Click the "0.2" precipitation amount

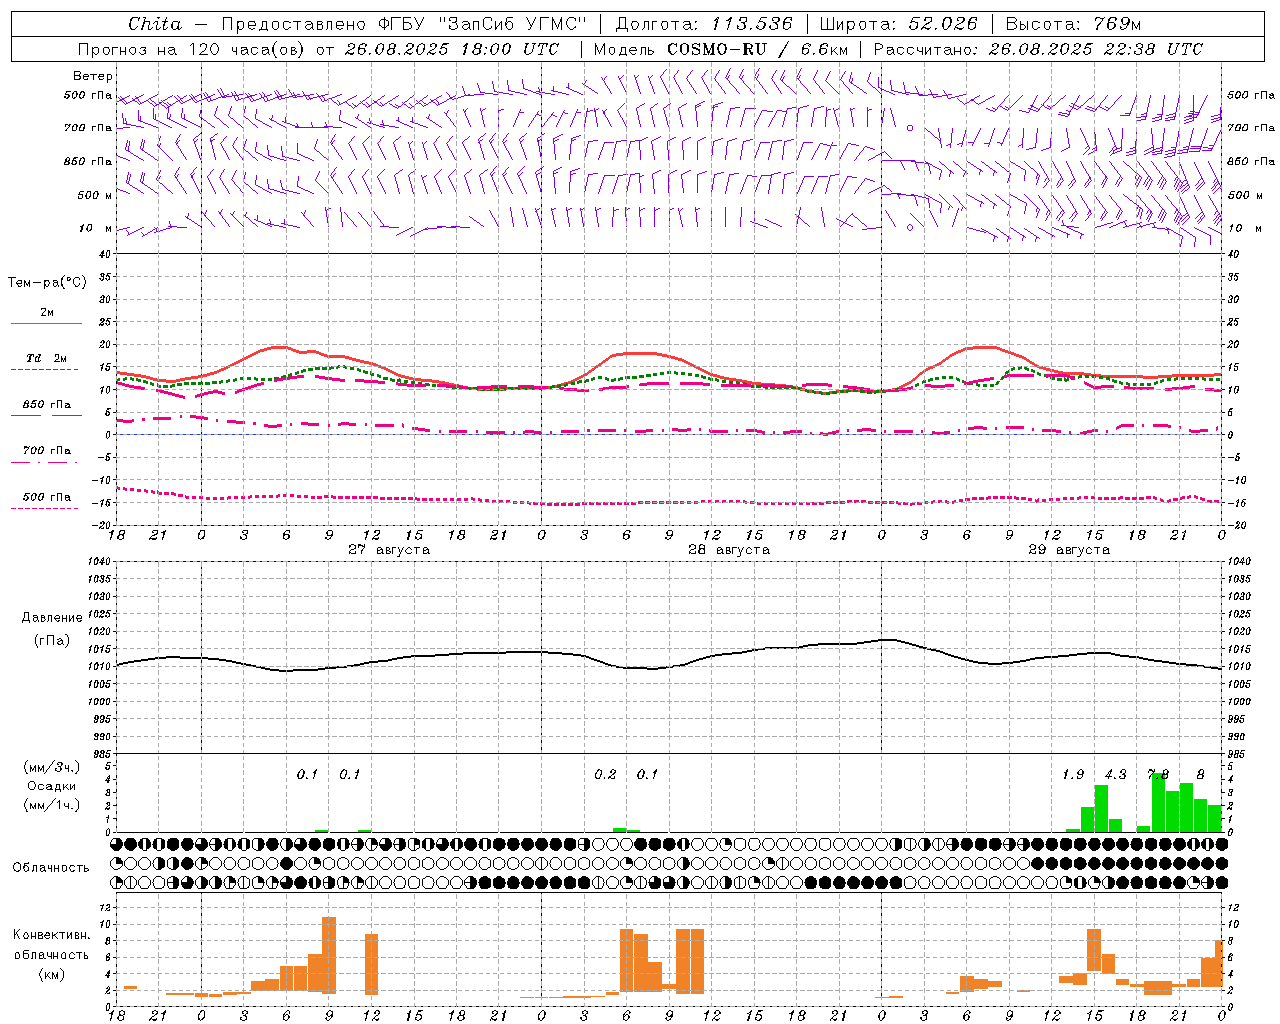(x=605, y=775)
